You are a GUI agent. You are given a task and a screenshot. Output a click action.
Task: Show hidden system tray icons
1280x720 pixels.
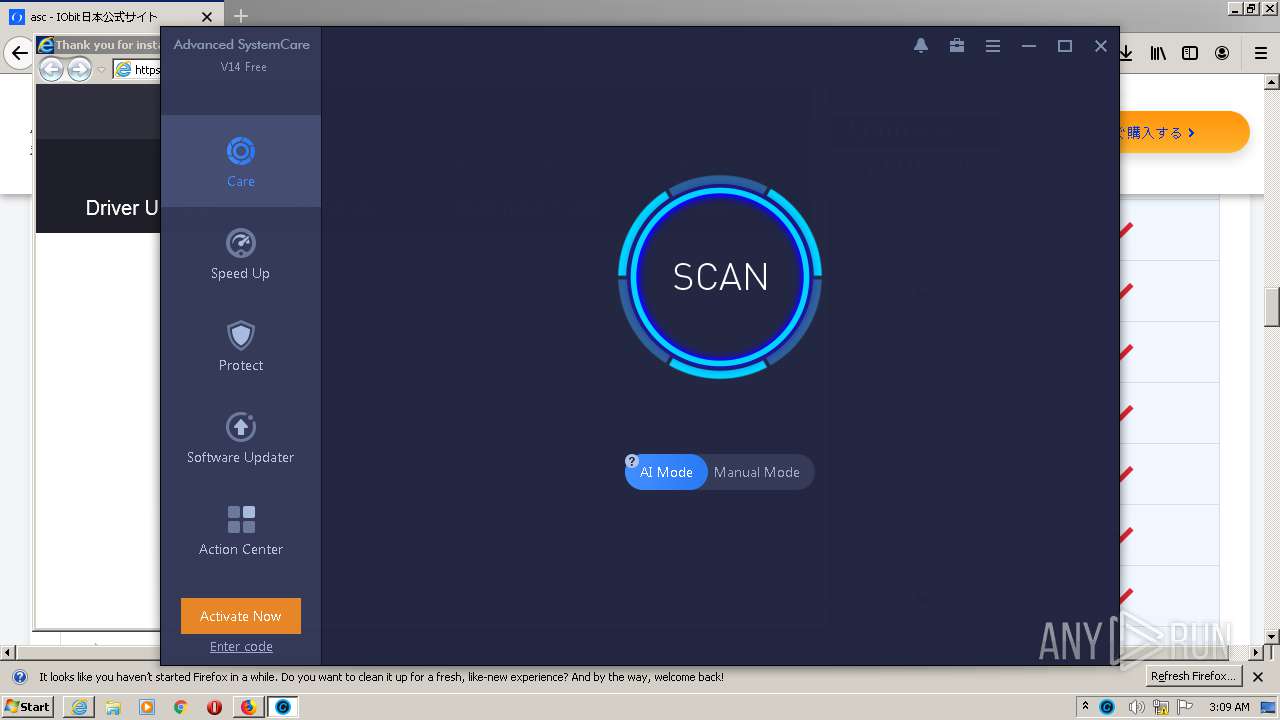(x=1085, y=706)
